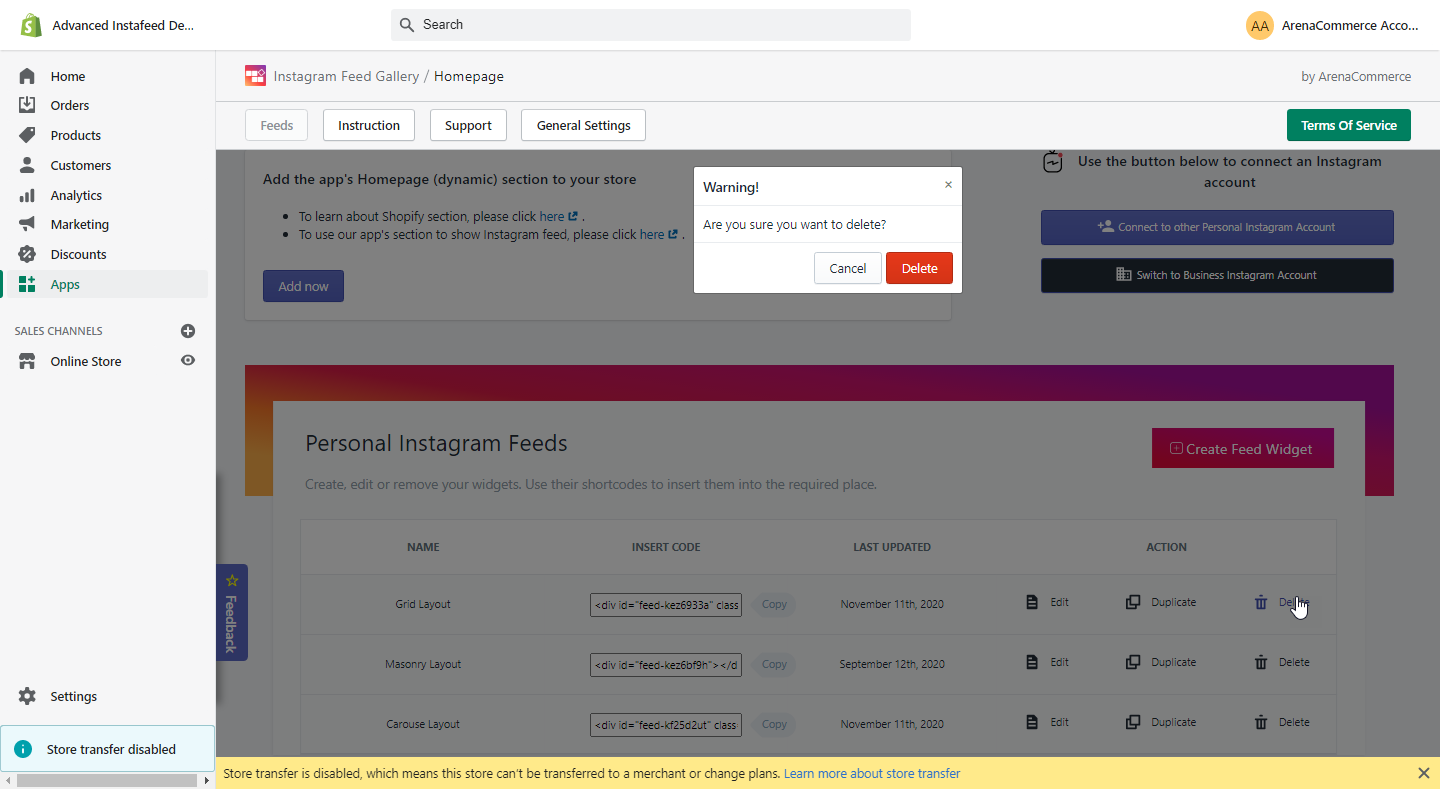Viewport: 1440px width, 789px height.
Task: Close the Warning dialog with X
Action: click(x=948, y=185)
